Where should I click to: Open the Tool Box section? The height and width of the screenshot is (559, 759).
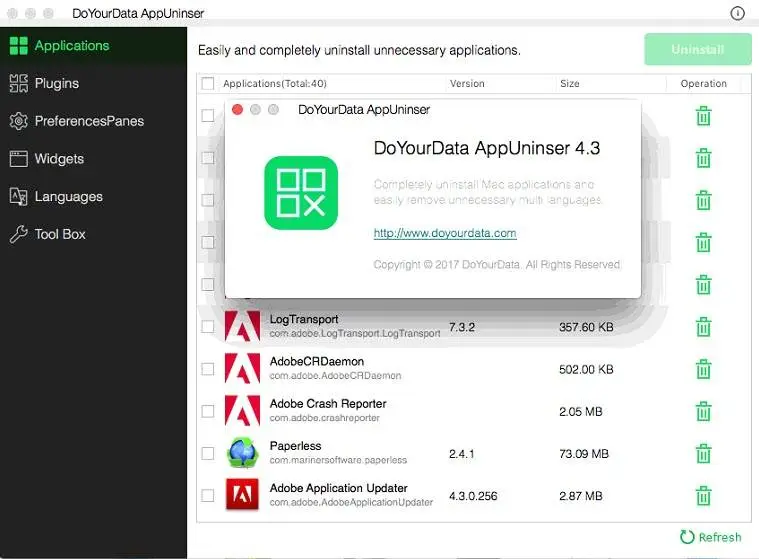pos(93,234)
